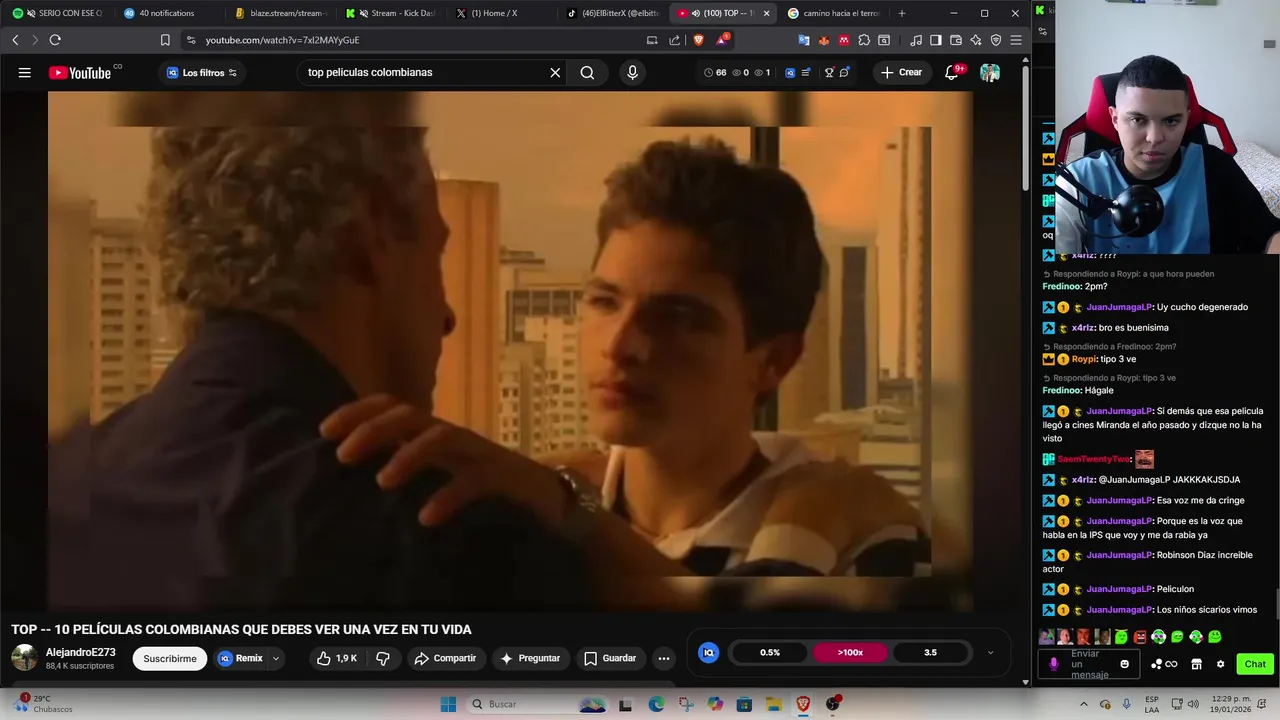Open the Brave VPN shield icon

click(996, 40)
